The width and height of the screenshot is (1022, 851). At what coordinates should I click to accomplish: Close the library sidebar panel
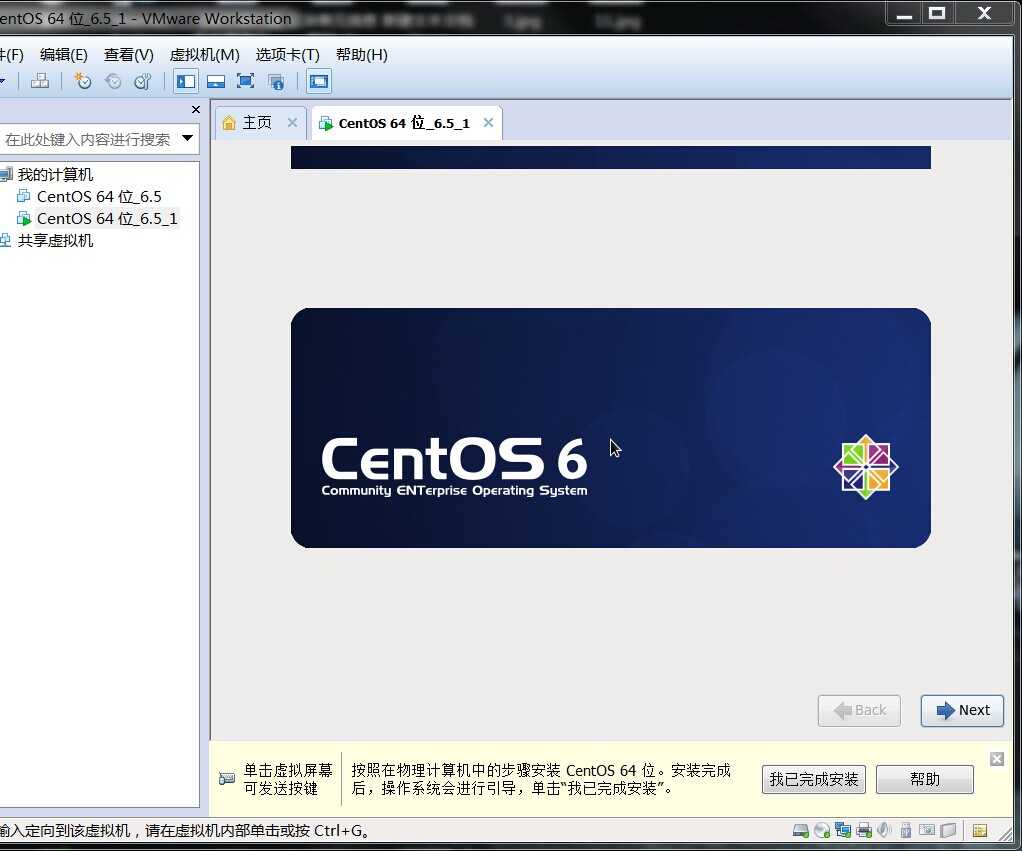196,109
